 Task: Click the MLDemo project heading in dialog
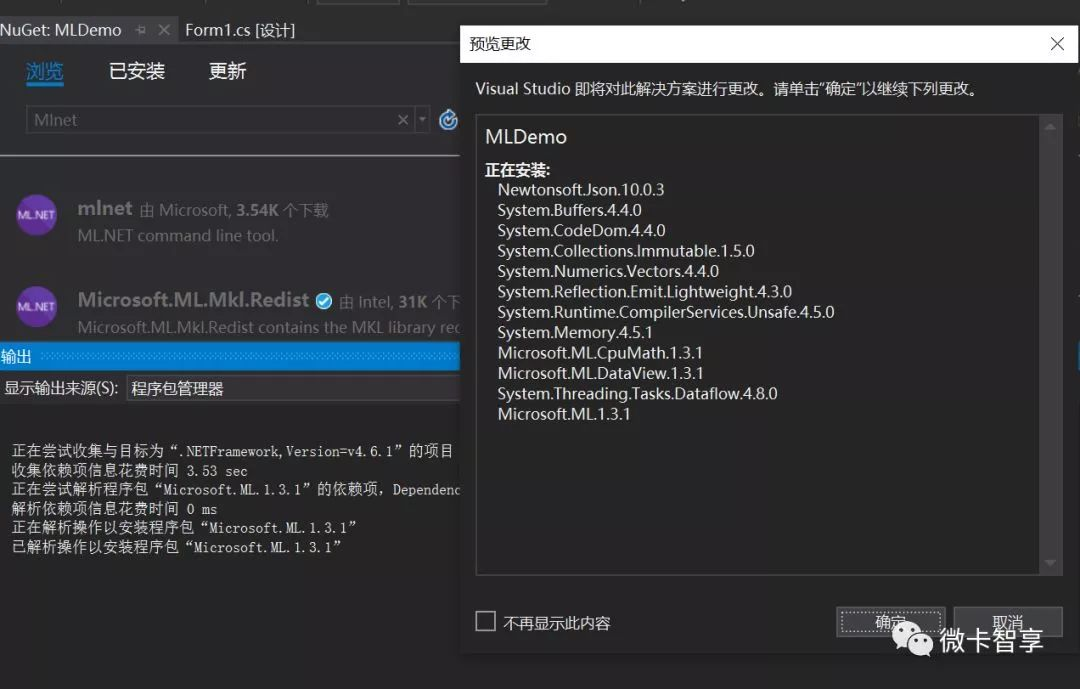(526, 137)
